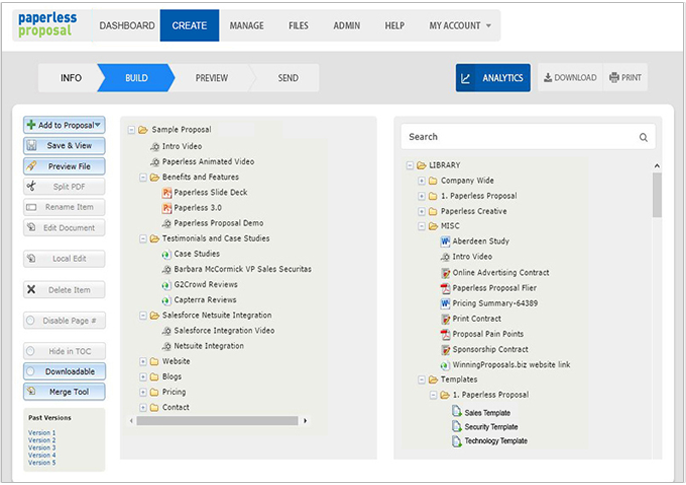Image resolution: width=686 pixels, height=485 pixels.
Task: Toggle the Hide in TOC option
Action: pos(30,351)
